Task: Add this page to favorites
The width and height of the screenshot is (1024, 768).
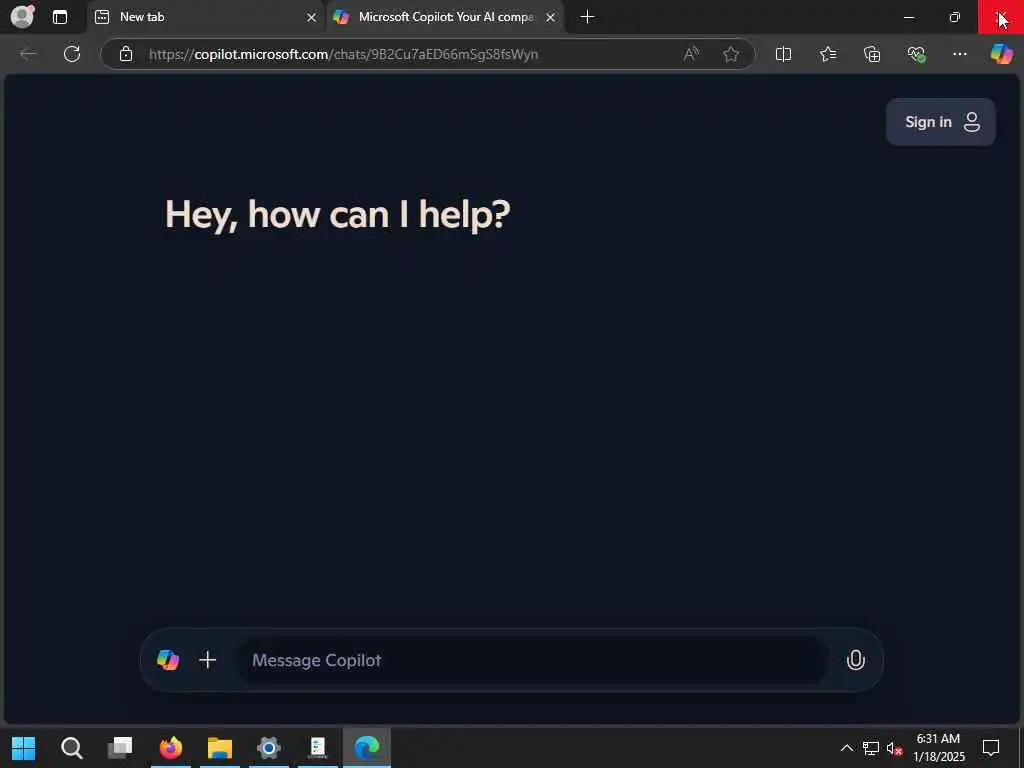Action: click(731, 54)
